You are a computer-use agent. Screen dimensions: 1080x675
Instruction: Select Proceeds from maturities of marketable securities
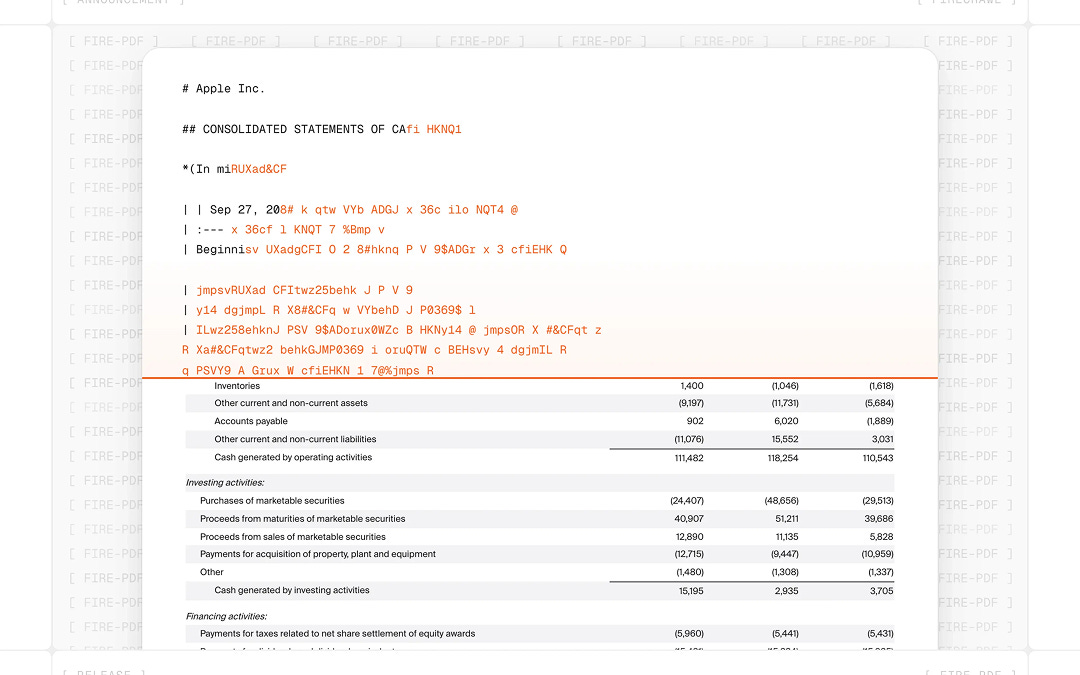coord(302,519)
